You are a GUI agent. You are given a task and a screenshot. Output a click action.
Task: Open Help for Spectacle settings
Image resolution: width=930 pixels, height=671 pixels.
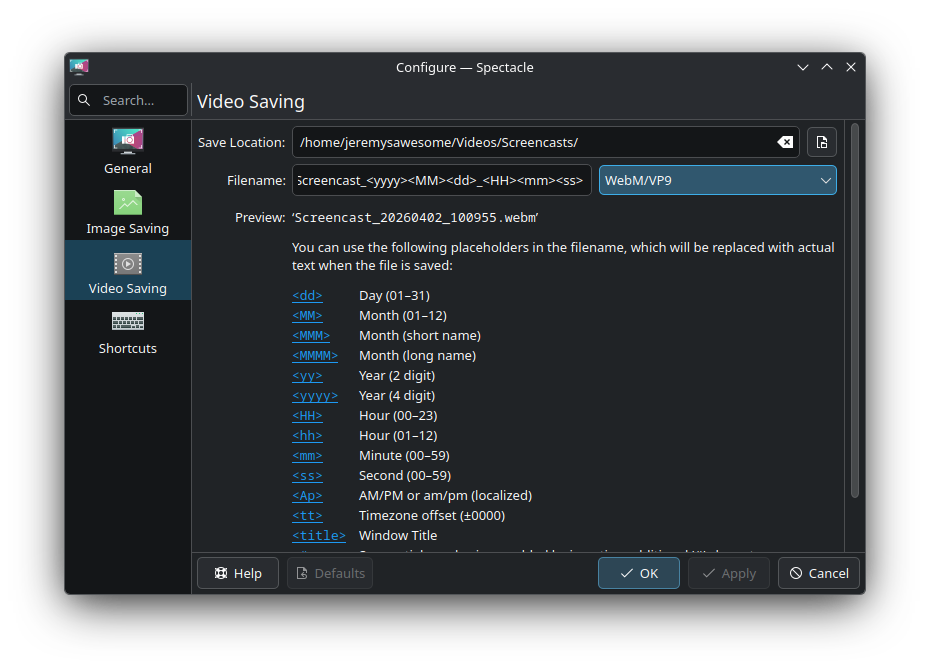[x=238, y=573]
